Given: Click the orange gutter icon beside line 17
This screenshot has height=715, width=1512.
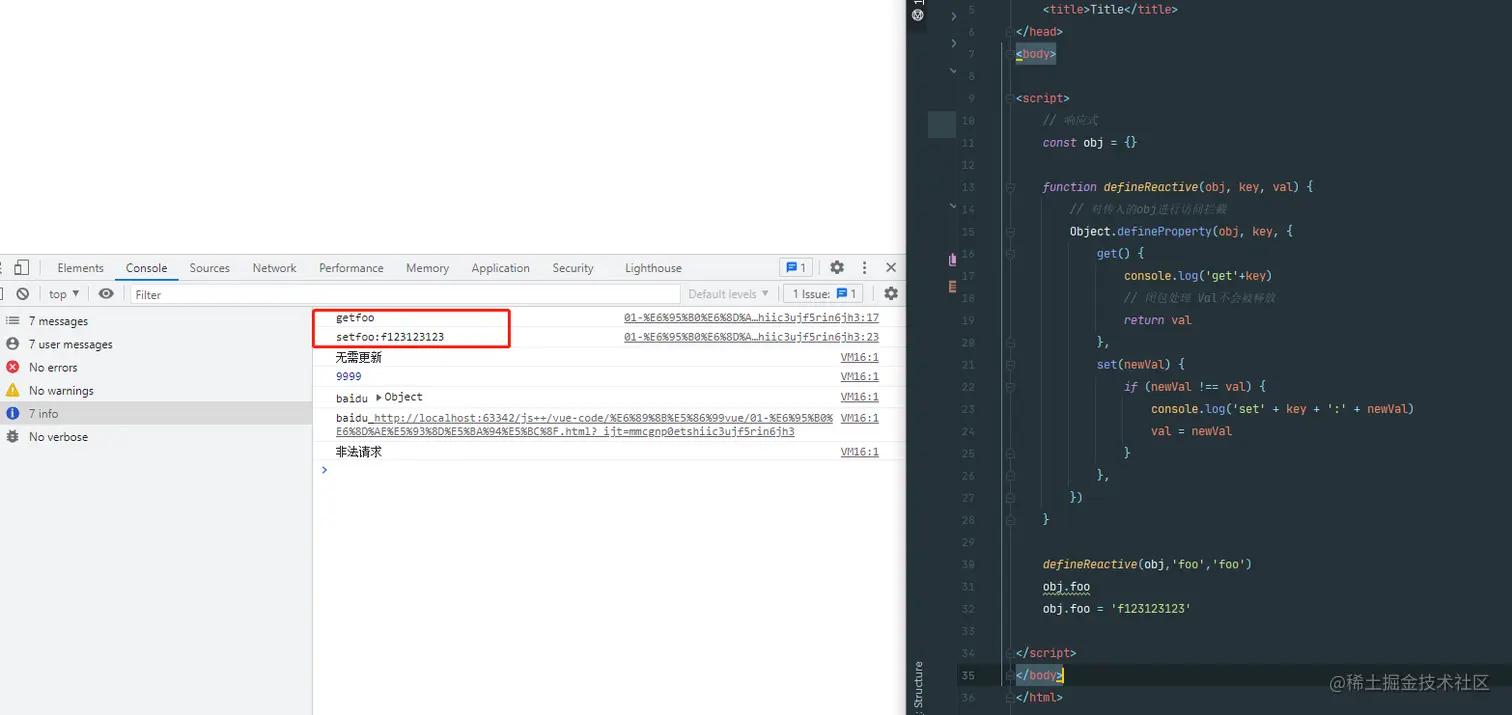Looking at the screenshot, I should point(952,286).
